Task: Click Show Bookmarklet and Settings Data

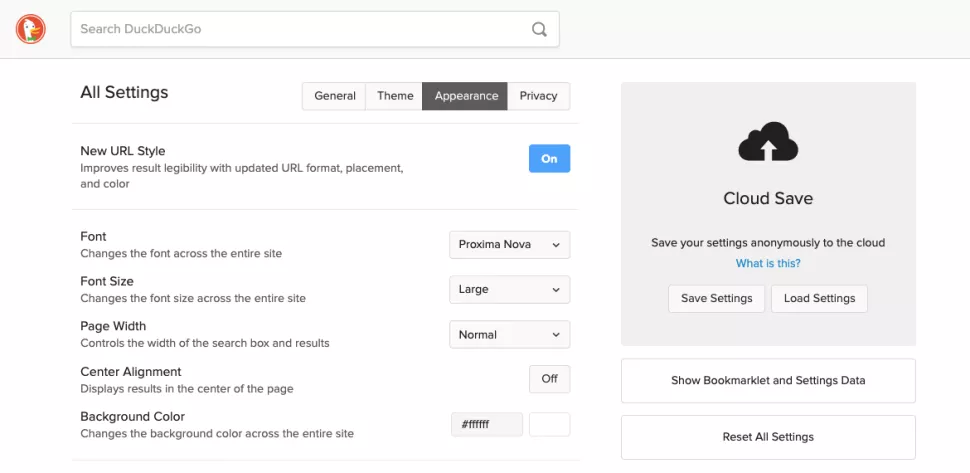Action: (768, 380)
